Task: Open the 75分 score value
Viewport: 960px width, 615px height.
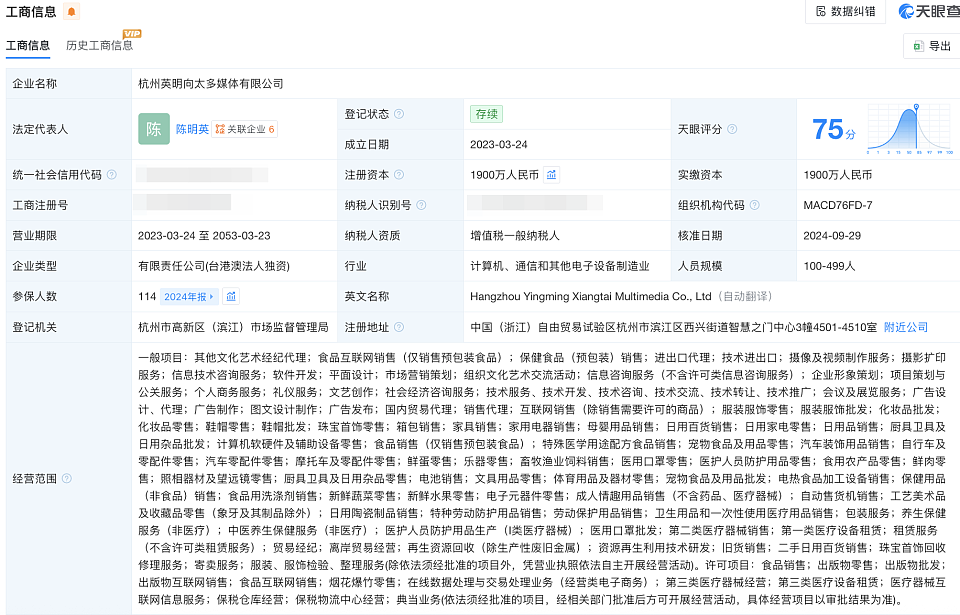Action: (x=833, y=129)
